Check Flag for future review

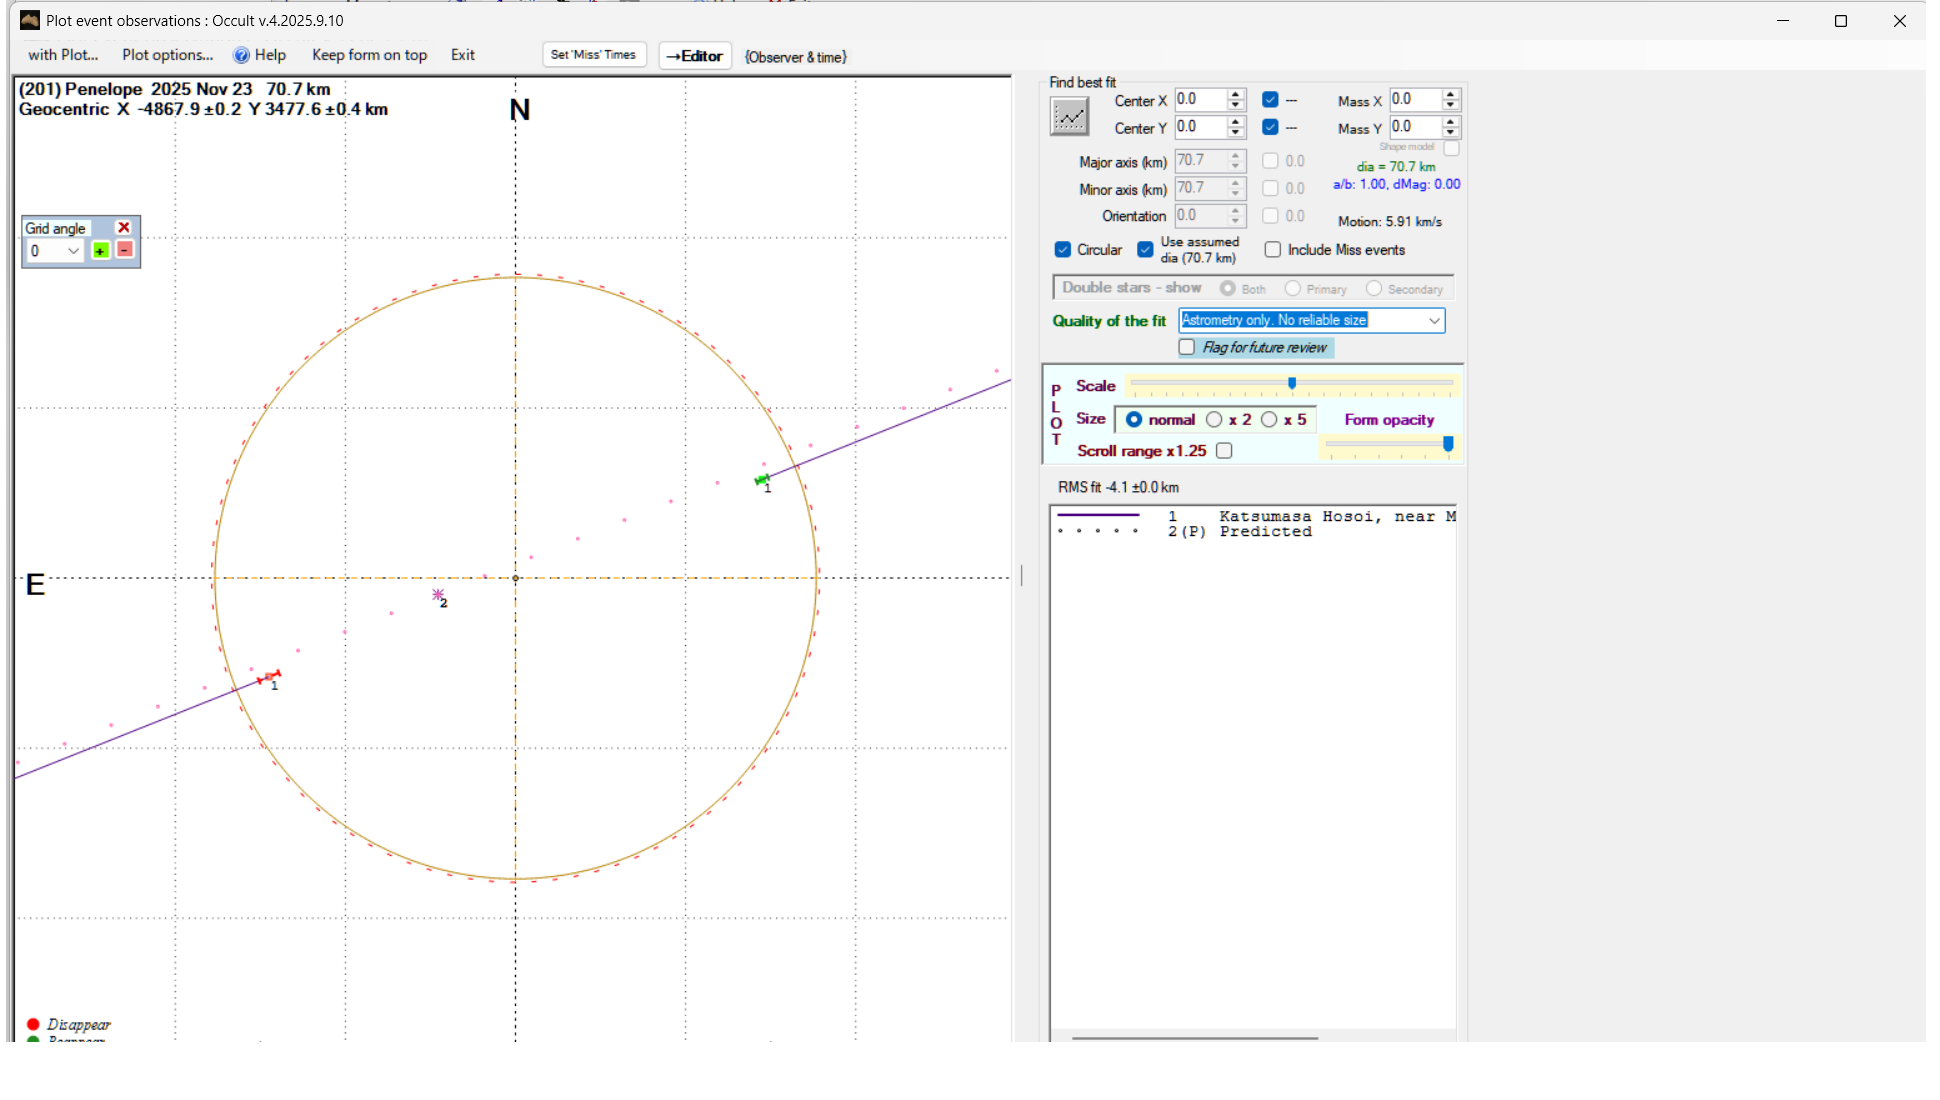1187,347
